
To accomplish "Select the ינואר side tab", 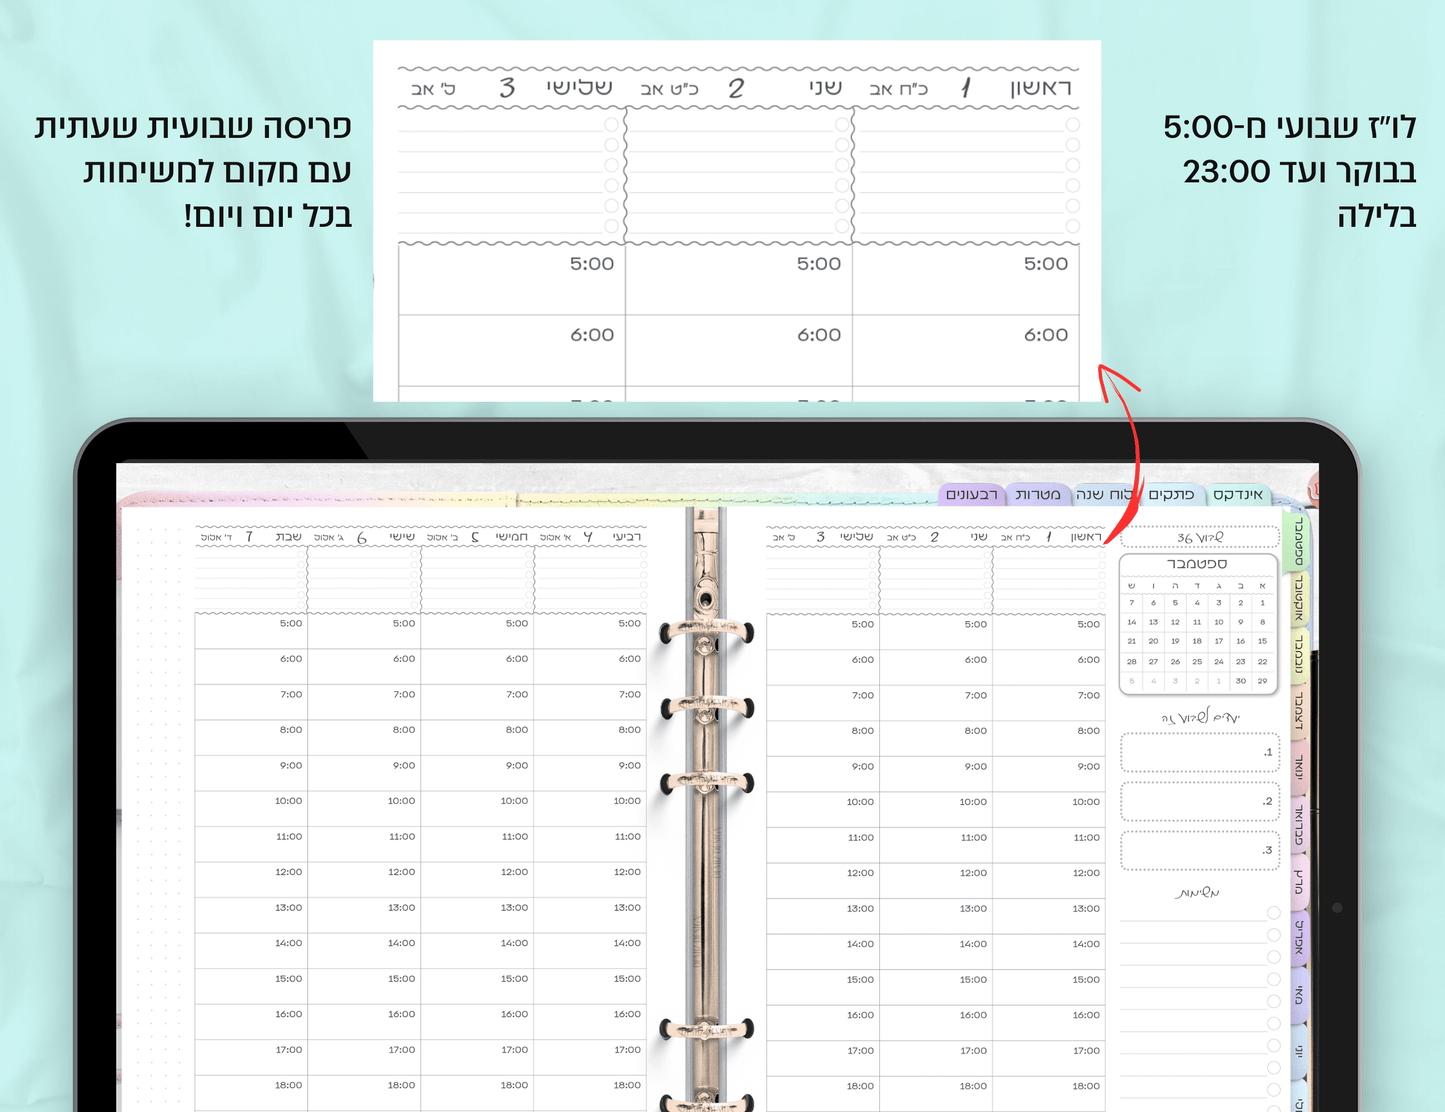I will (1299, 768).
